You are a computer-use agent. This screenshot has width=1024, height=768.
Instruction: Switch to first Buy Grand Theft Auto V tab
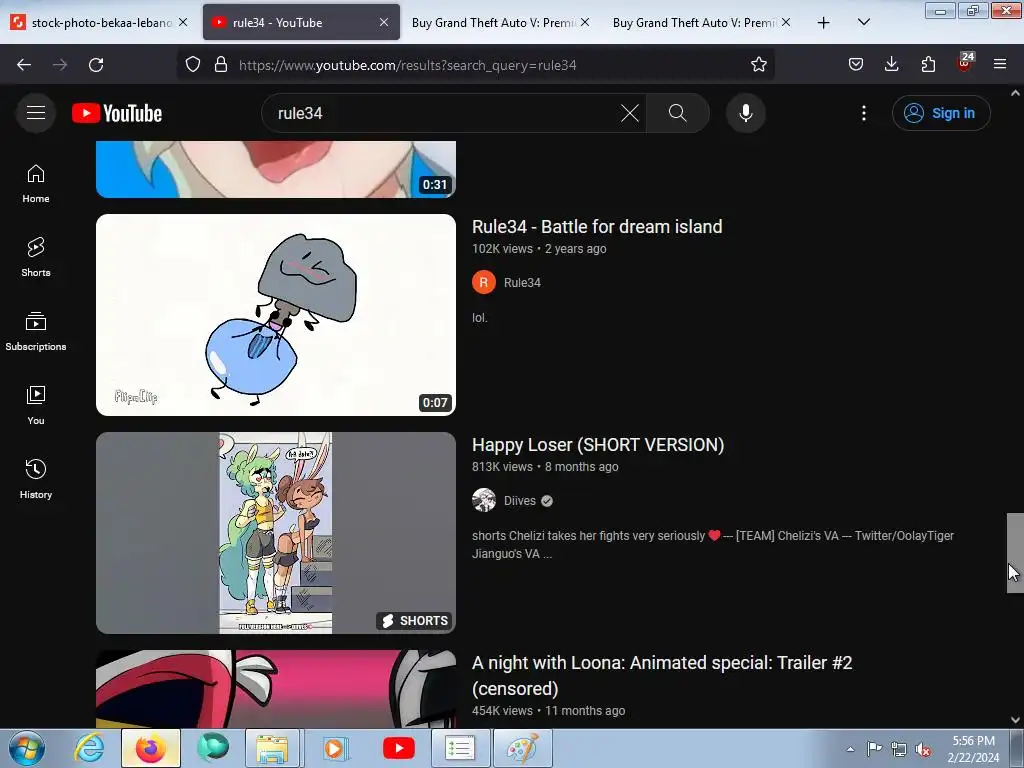coord(502,23)
